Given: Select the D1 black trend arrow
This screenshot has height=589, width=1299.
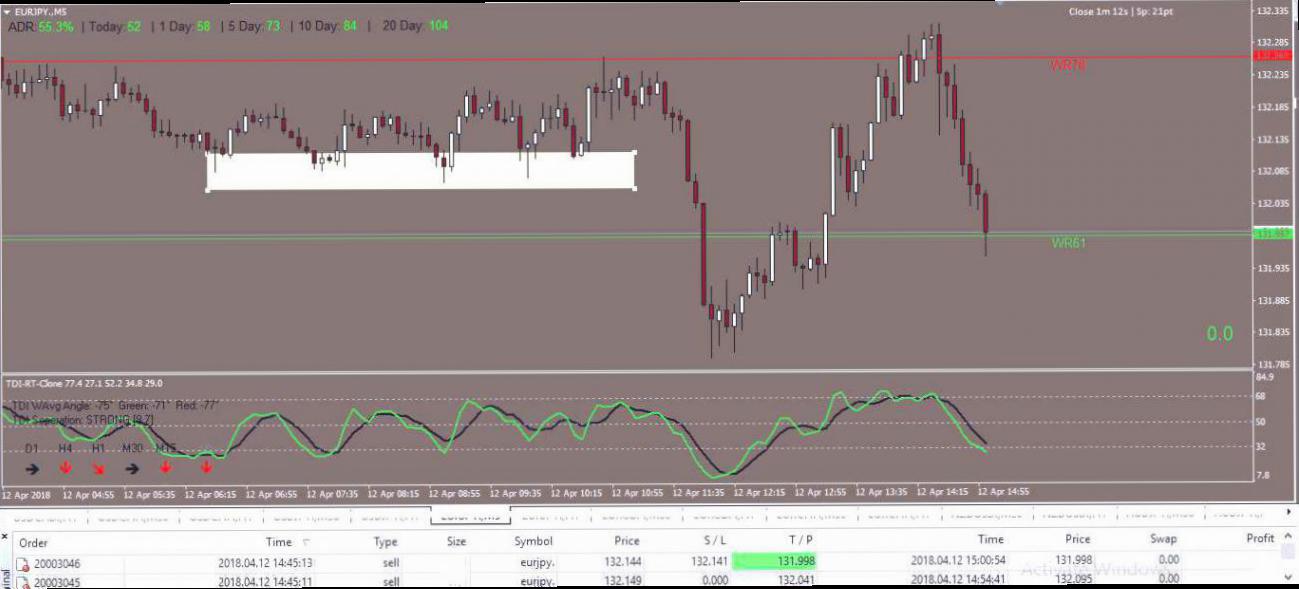Looking at the screenshot, I should coord(33,468).
